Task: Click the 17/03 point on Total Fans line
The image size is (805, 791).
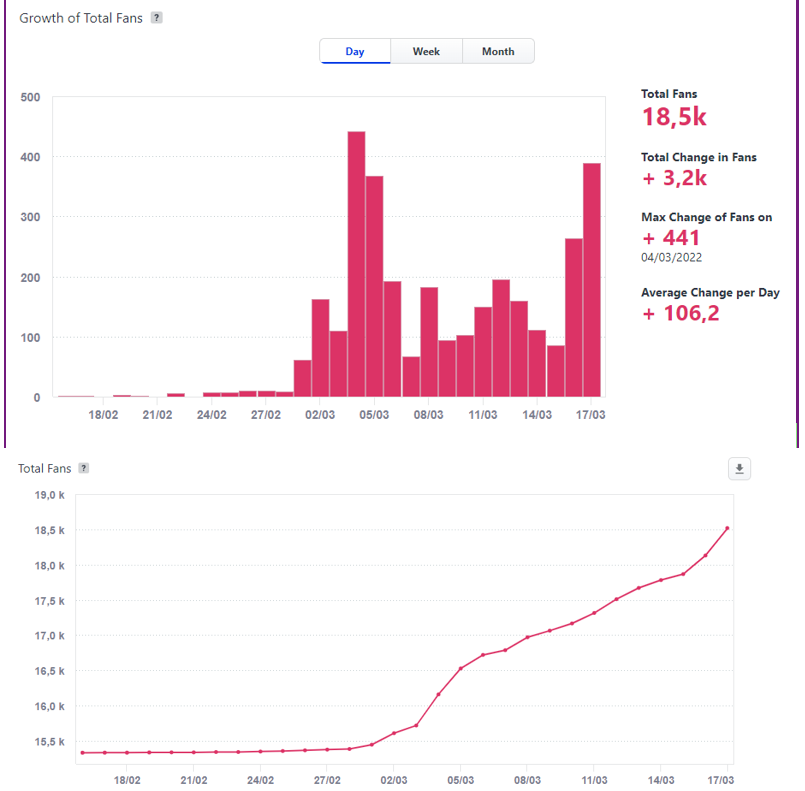Action: (727, 528)
